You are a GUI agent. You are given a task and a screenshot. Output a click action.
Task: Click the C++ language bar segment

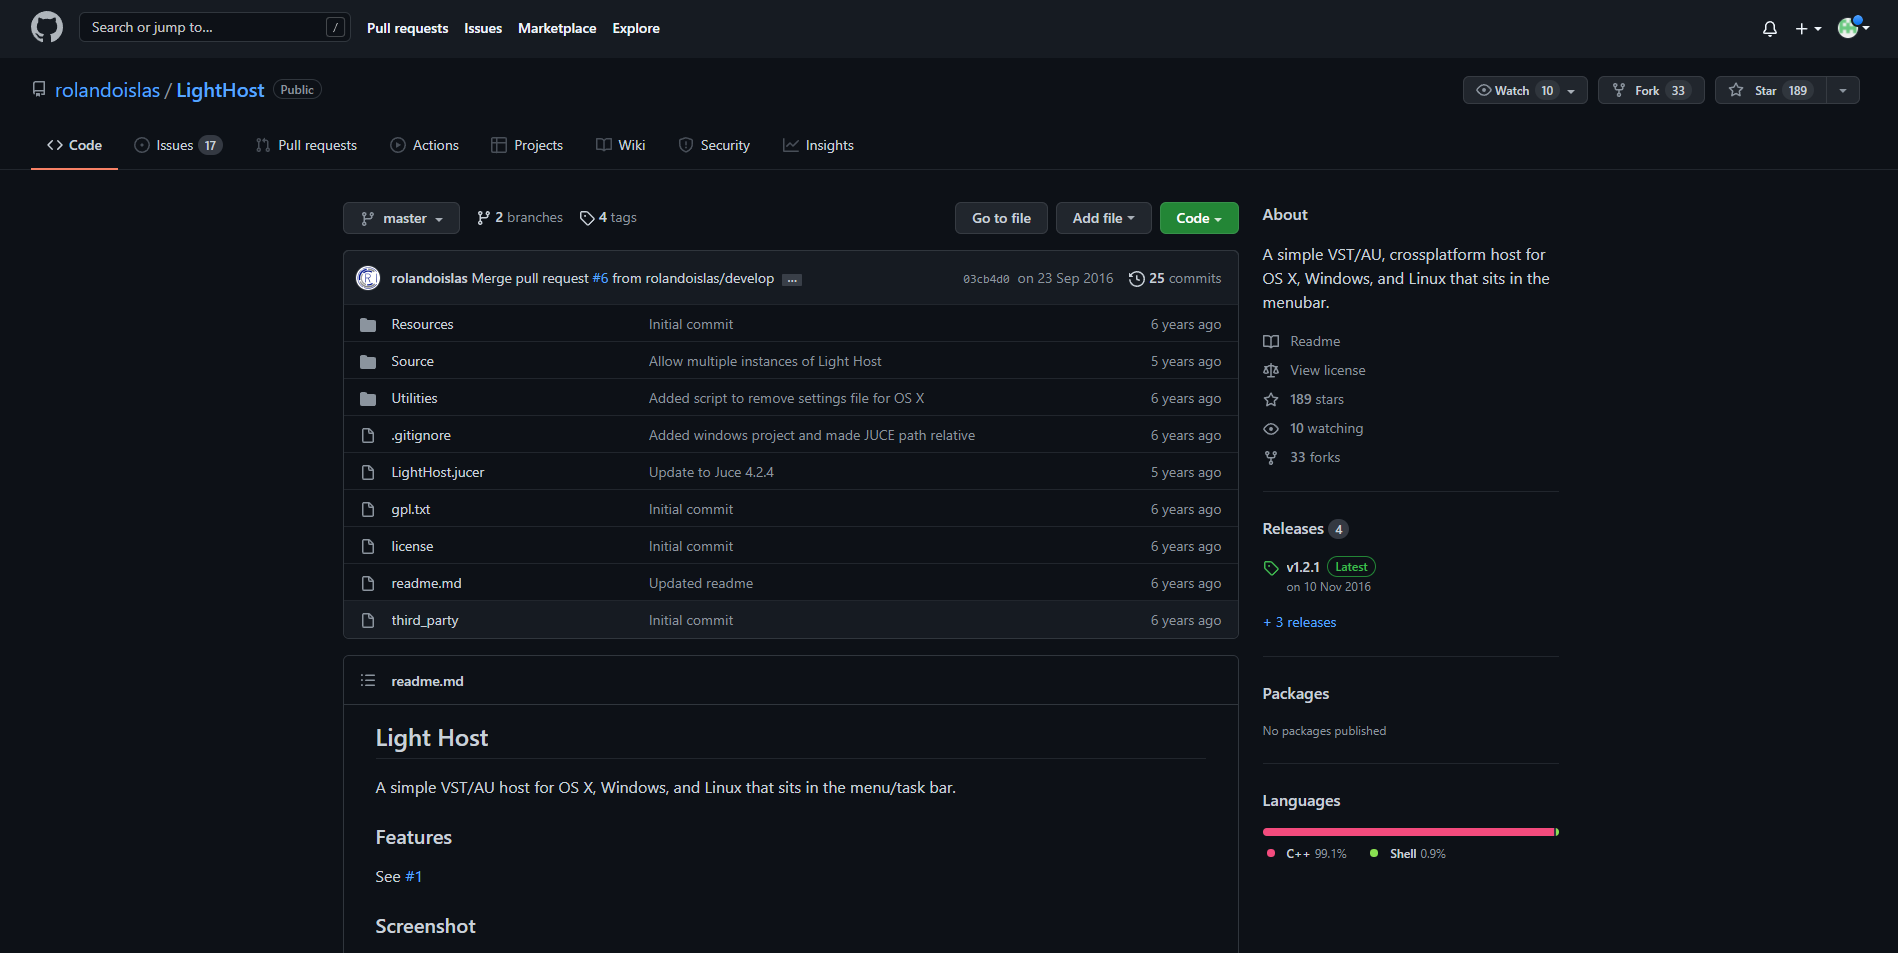(1408, 832)
